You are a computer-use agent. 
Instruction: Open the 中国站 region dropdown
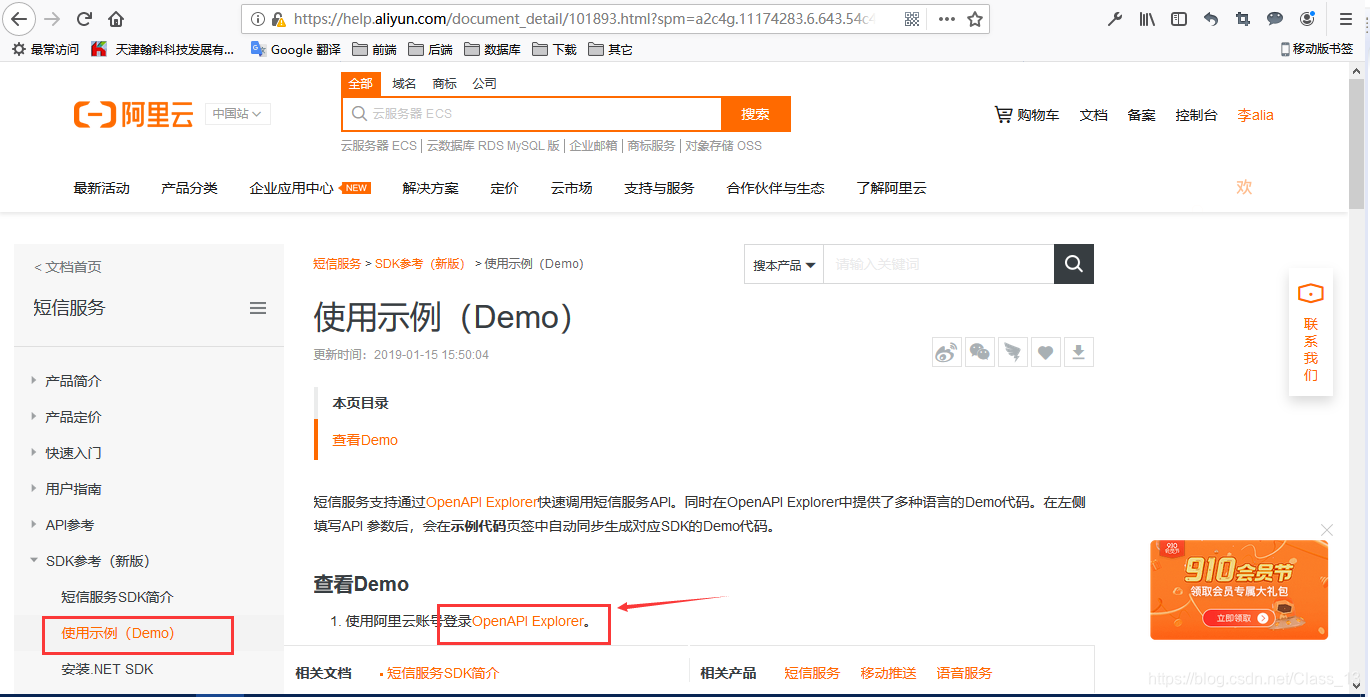click(238, 114)
